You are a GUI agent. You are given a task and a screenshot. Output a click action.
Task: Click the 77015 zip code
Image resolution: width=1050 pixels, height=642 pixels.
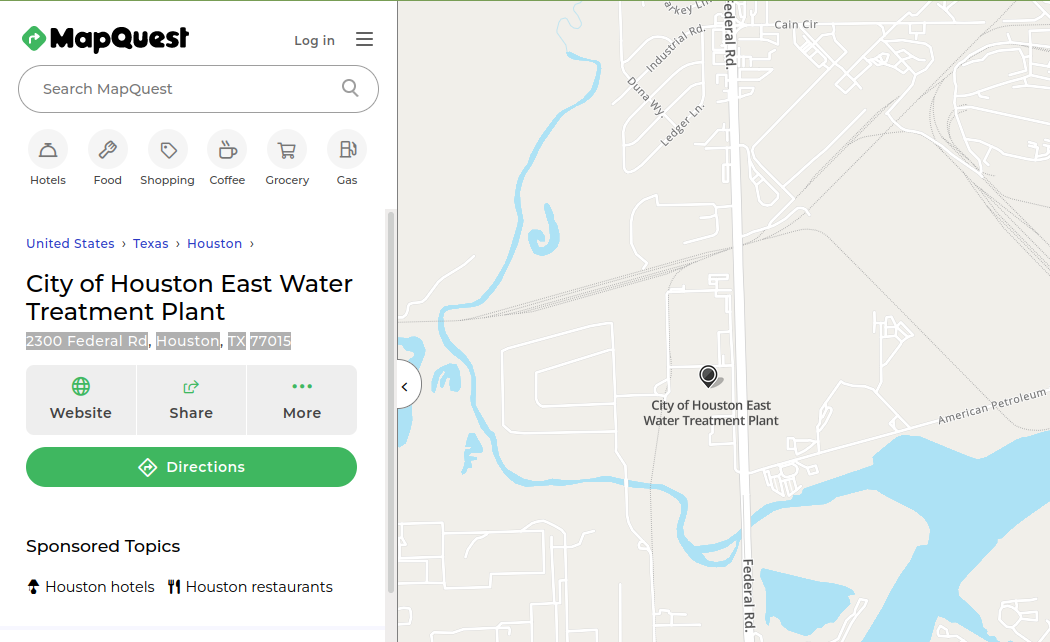coord(271,341)
